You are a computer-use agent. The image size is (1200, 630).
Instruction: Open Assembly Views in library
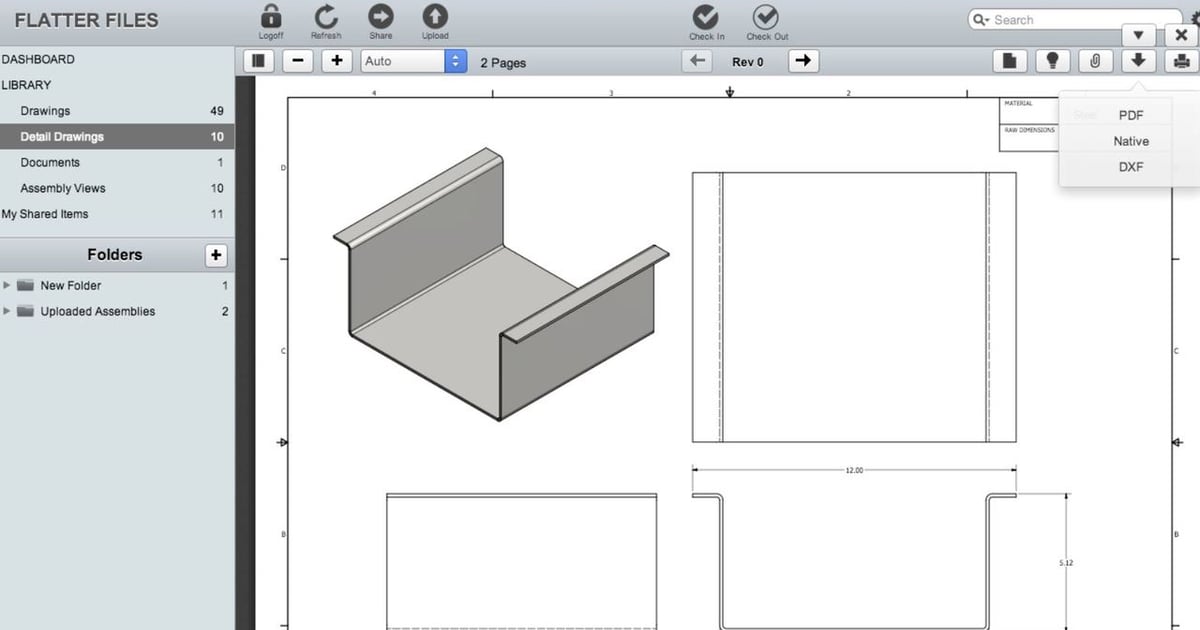tap(63, 188)
